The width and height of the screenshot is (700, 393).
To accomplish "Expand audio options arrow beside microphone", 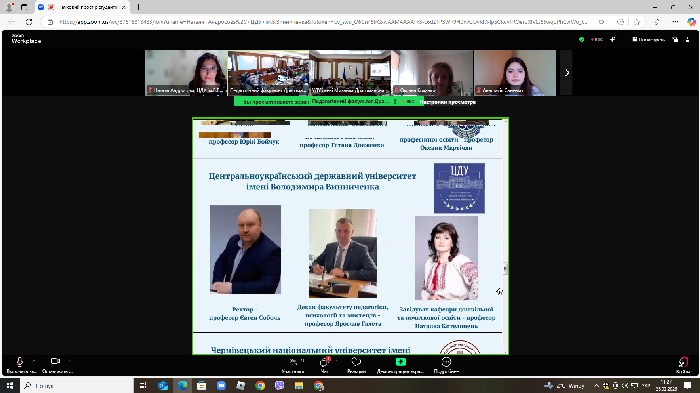I will tap(34, 360).
